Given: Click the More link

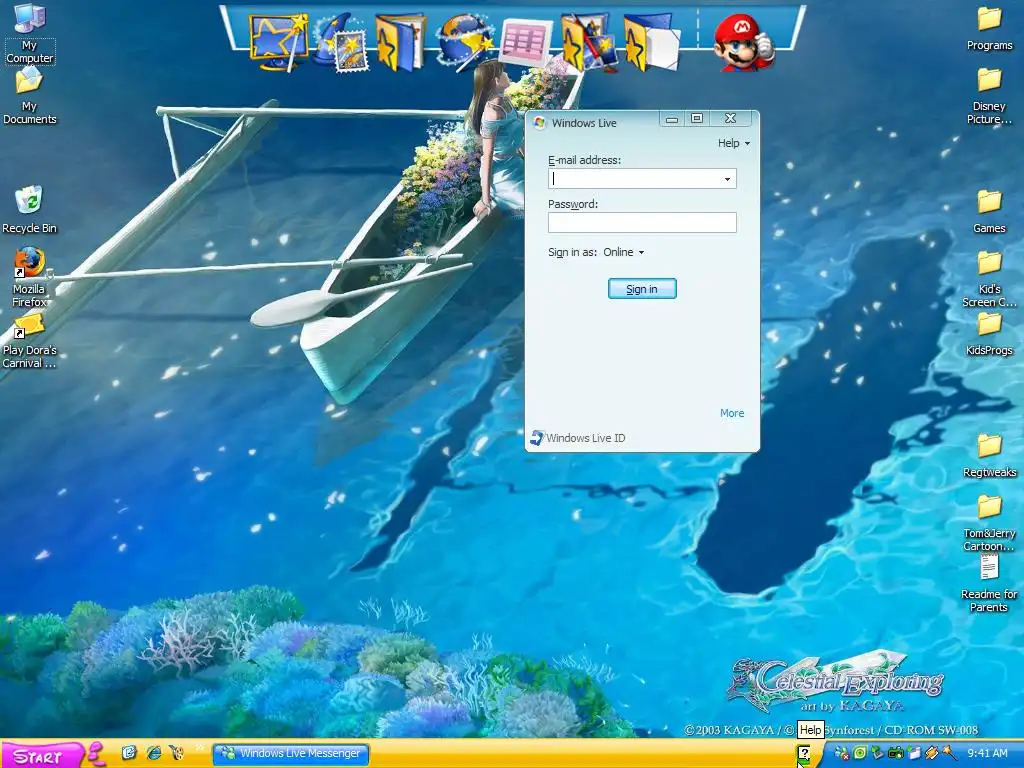Looking at the screenshot, I should pos(732,413).
